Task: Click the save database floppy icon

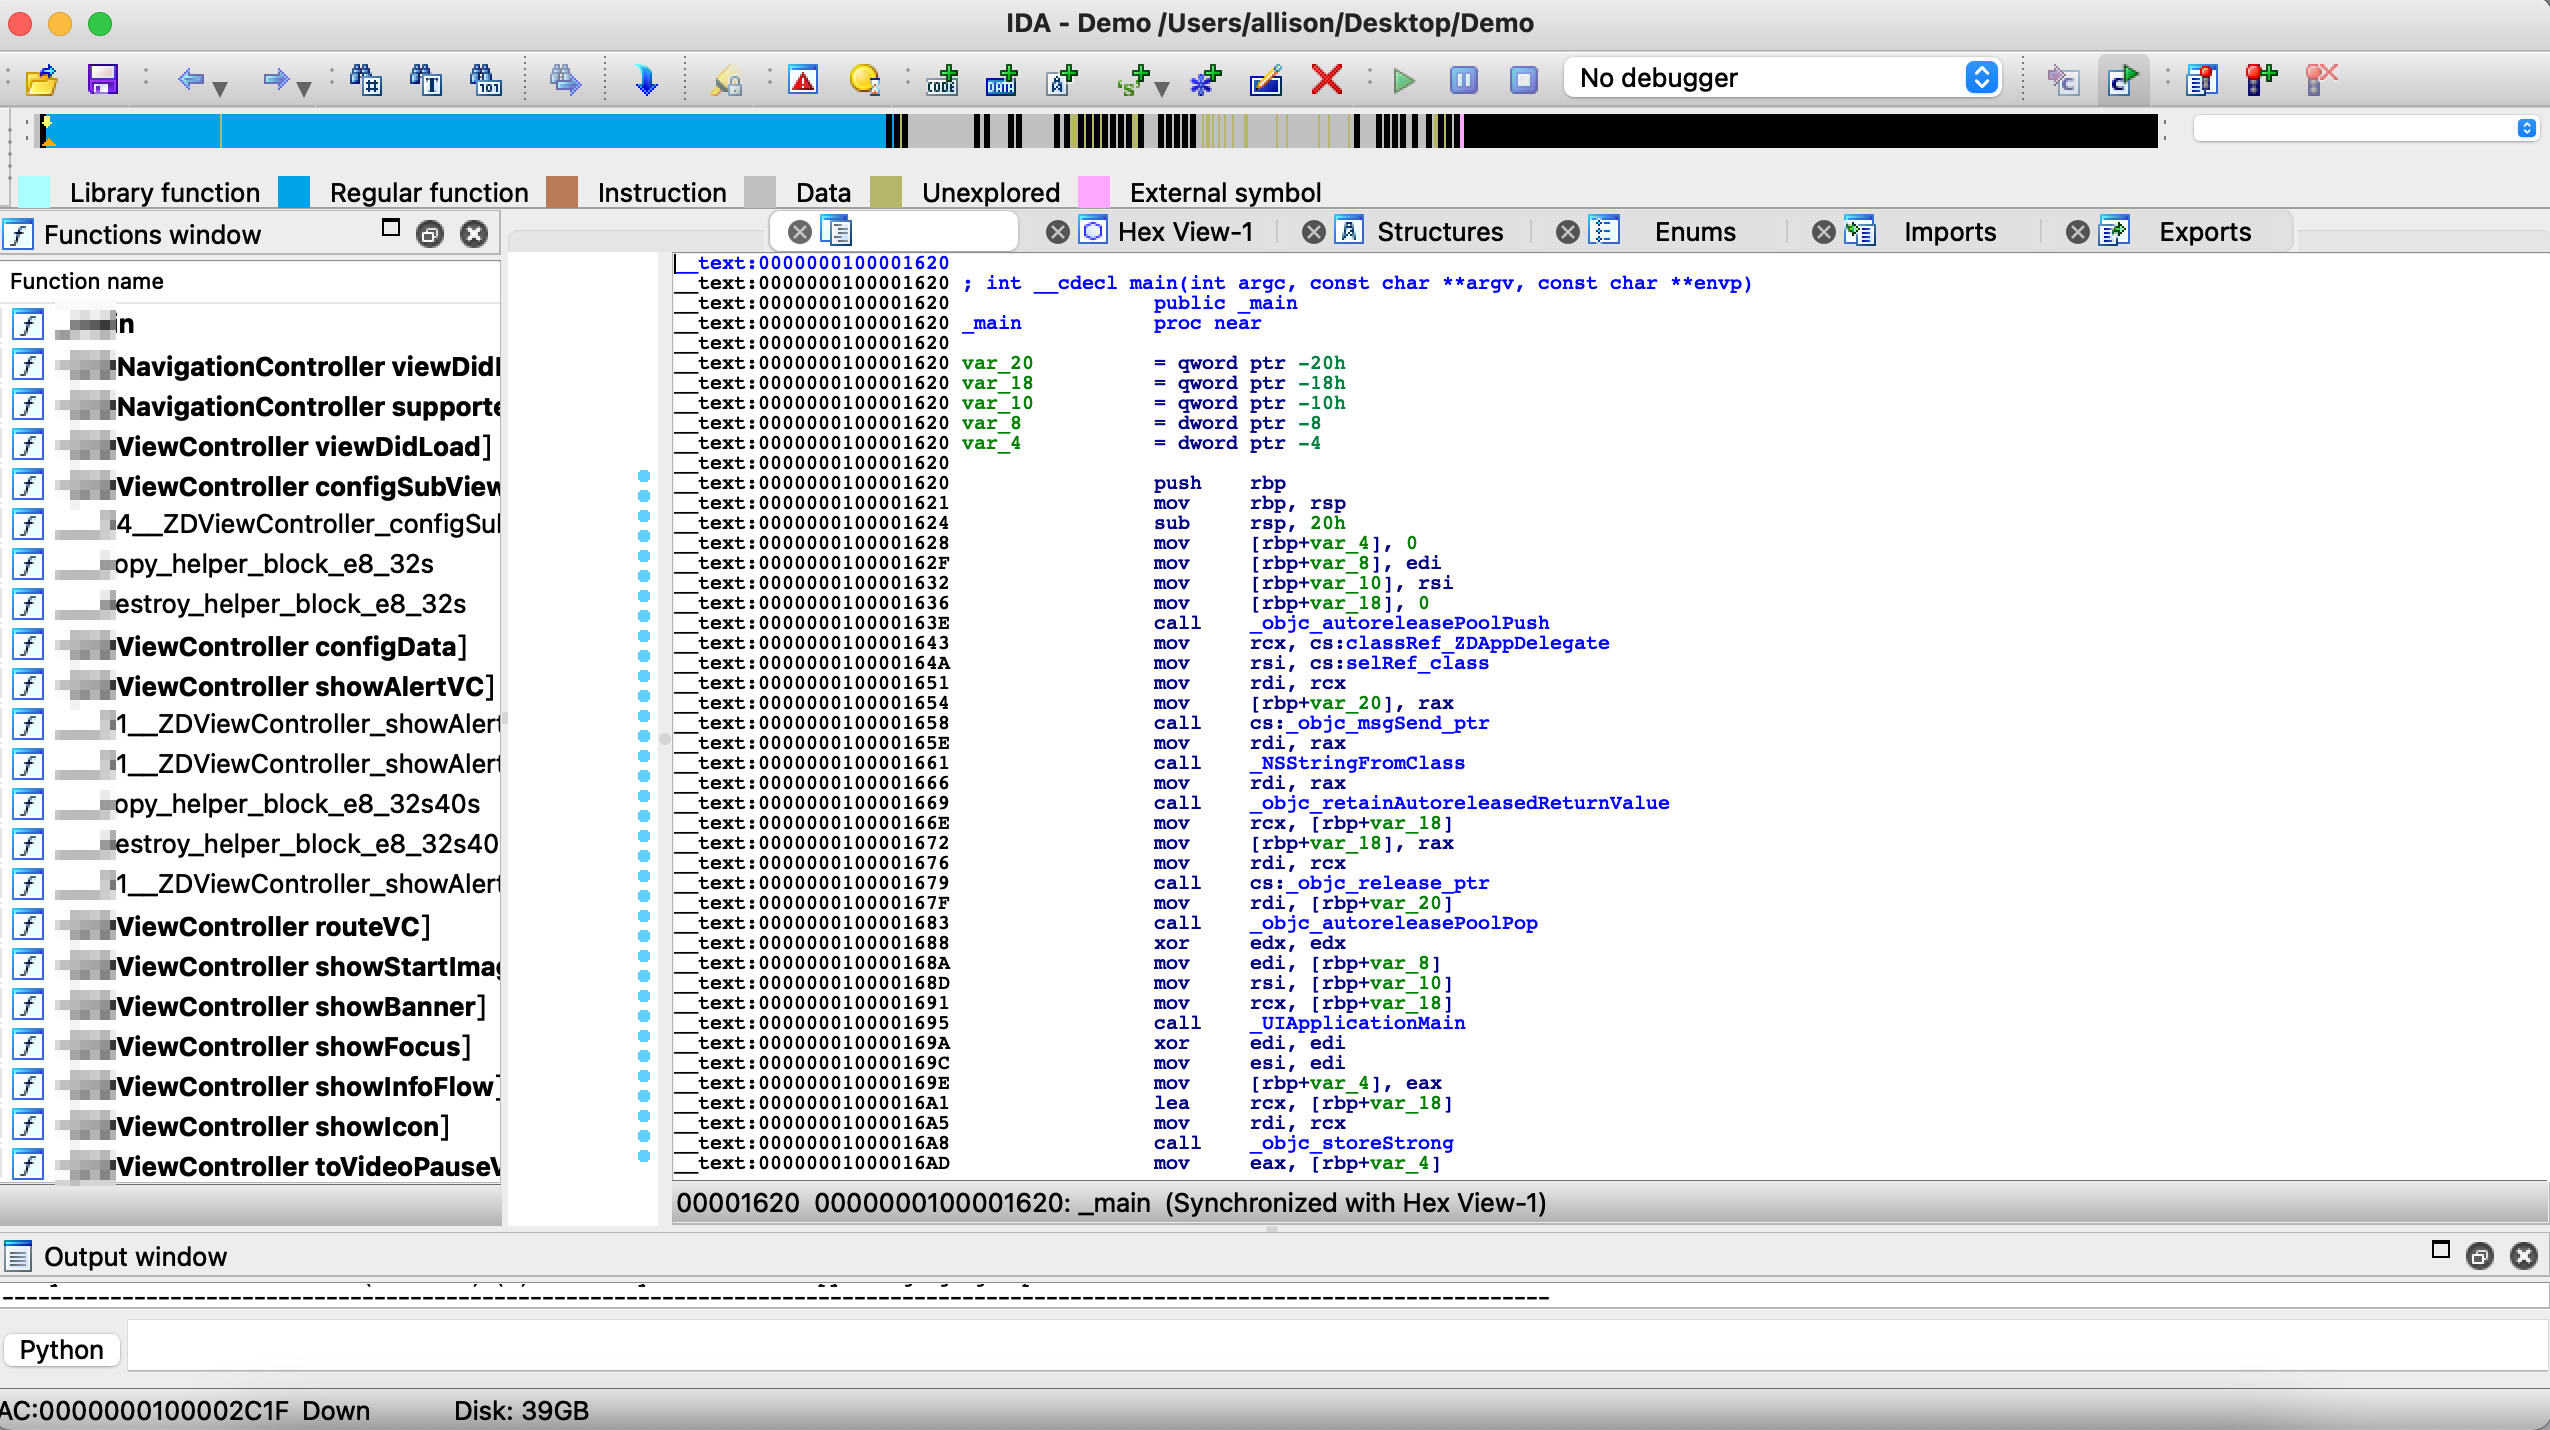Action: click(x=102, y=79)
